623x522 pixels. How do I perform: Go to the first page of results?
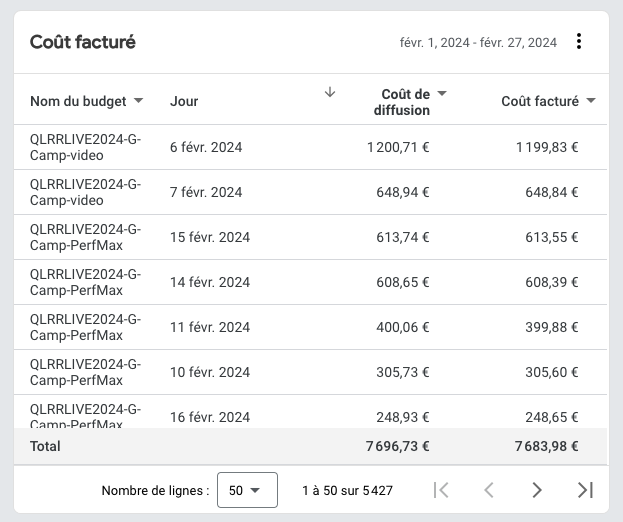[x=441, y=490]
